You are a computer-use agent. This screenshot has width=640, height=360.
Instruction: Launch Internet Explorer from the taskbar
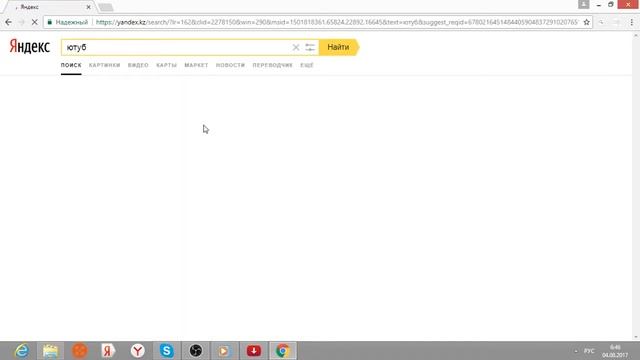pos(21,351)
